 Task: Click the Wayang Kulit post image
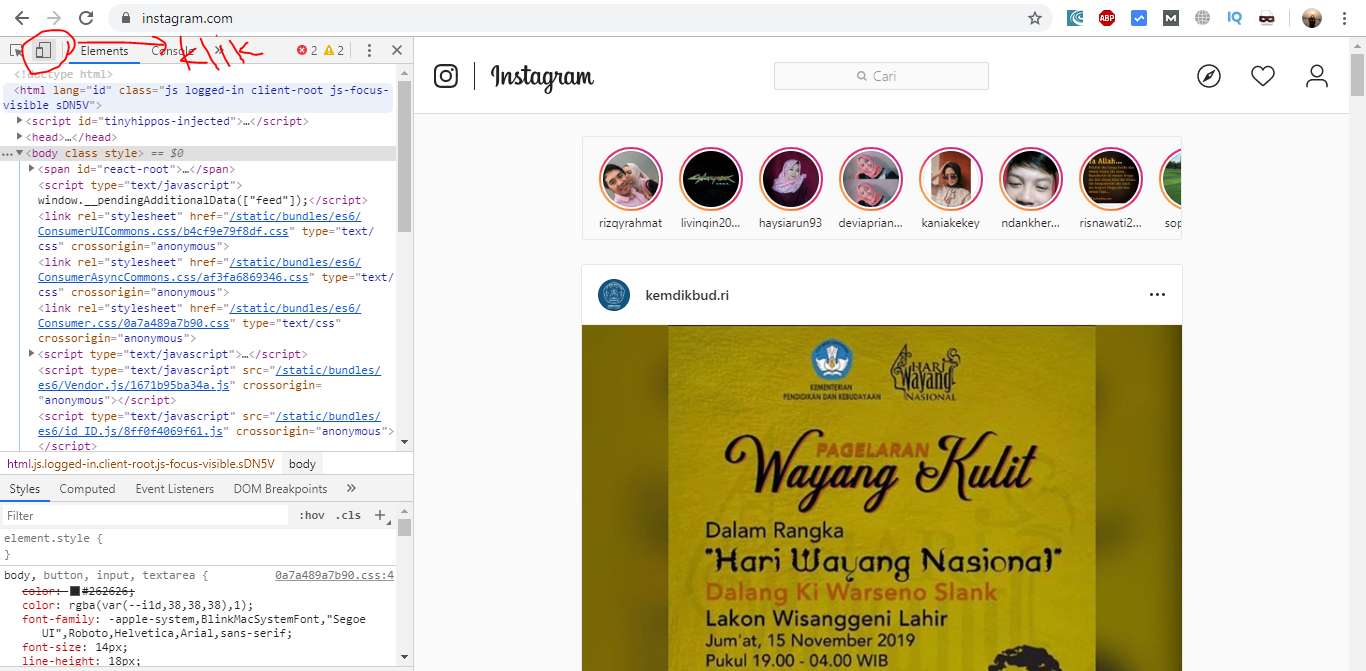(882, 498)
